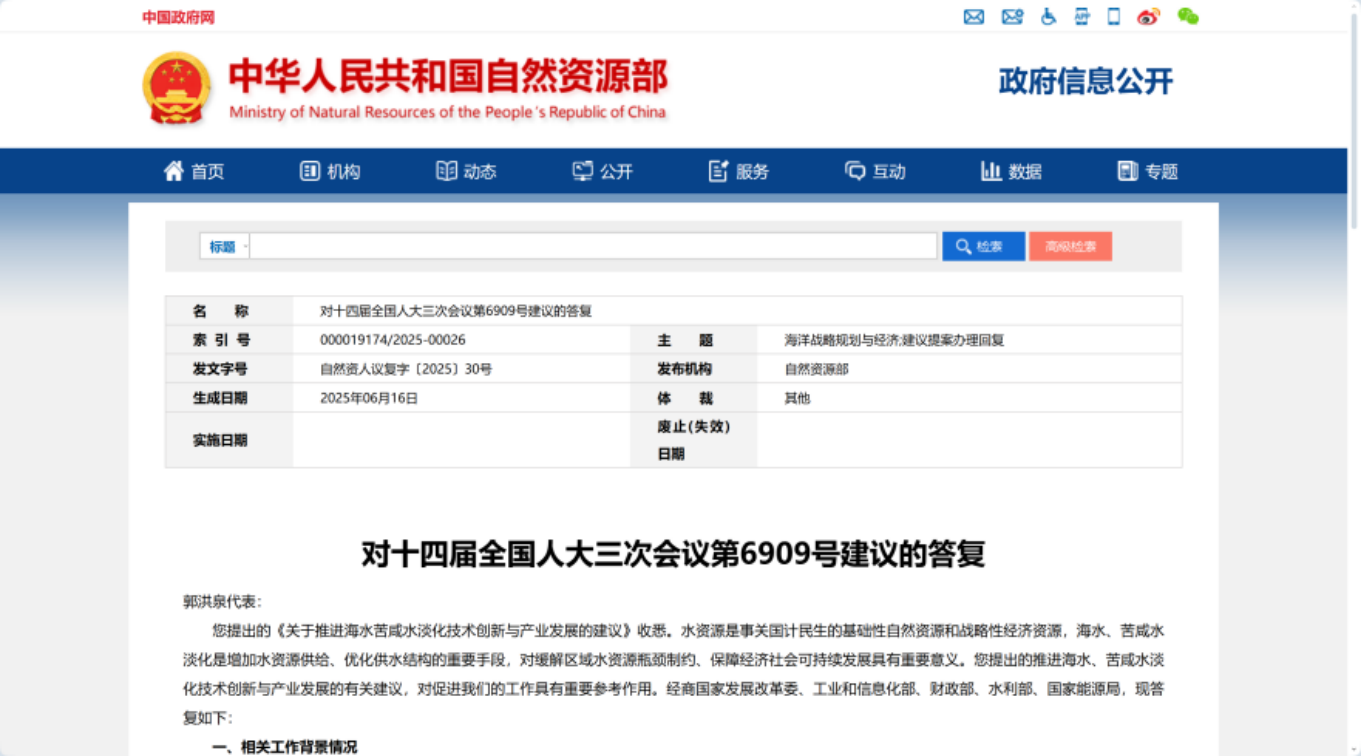Open the 首页 home menu item
Image resolution: width=1361 pixels, height=756 pixels.
point(194,172)
